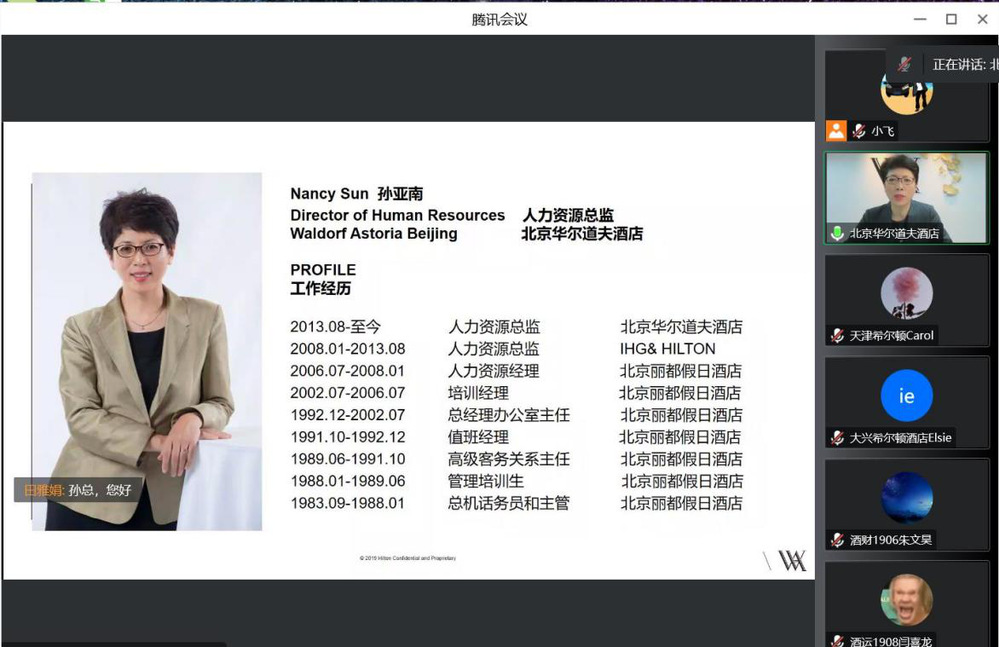Click the Waldorf Astoria logo on slide
The height and width of the screenshot is (647, 999).
pos(791,561)
